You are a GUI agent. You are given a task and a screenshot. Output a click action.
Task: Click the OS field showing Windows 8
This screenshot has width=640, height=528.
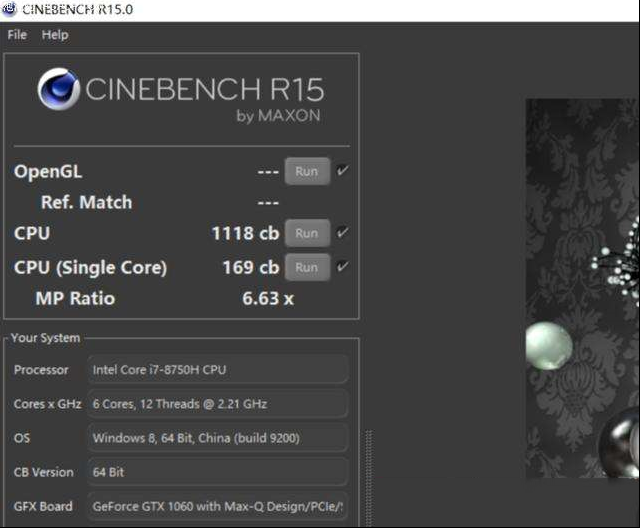point(218,438)
